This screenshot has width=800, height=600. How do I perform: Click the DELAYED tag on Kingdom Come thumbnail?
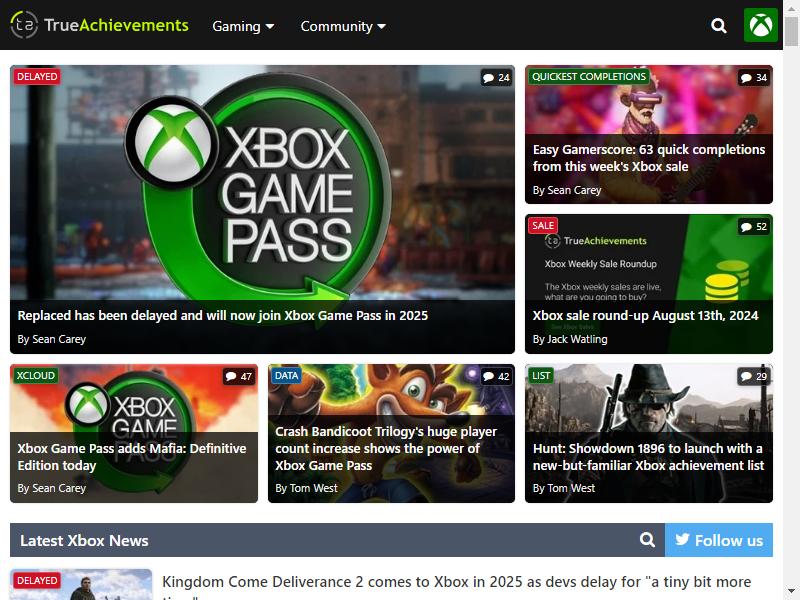coord(37,581)
